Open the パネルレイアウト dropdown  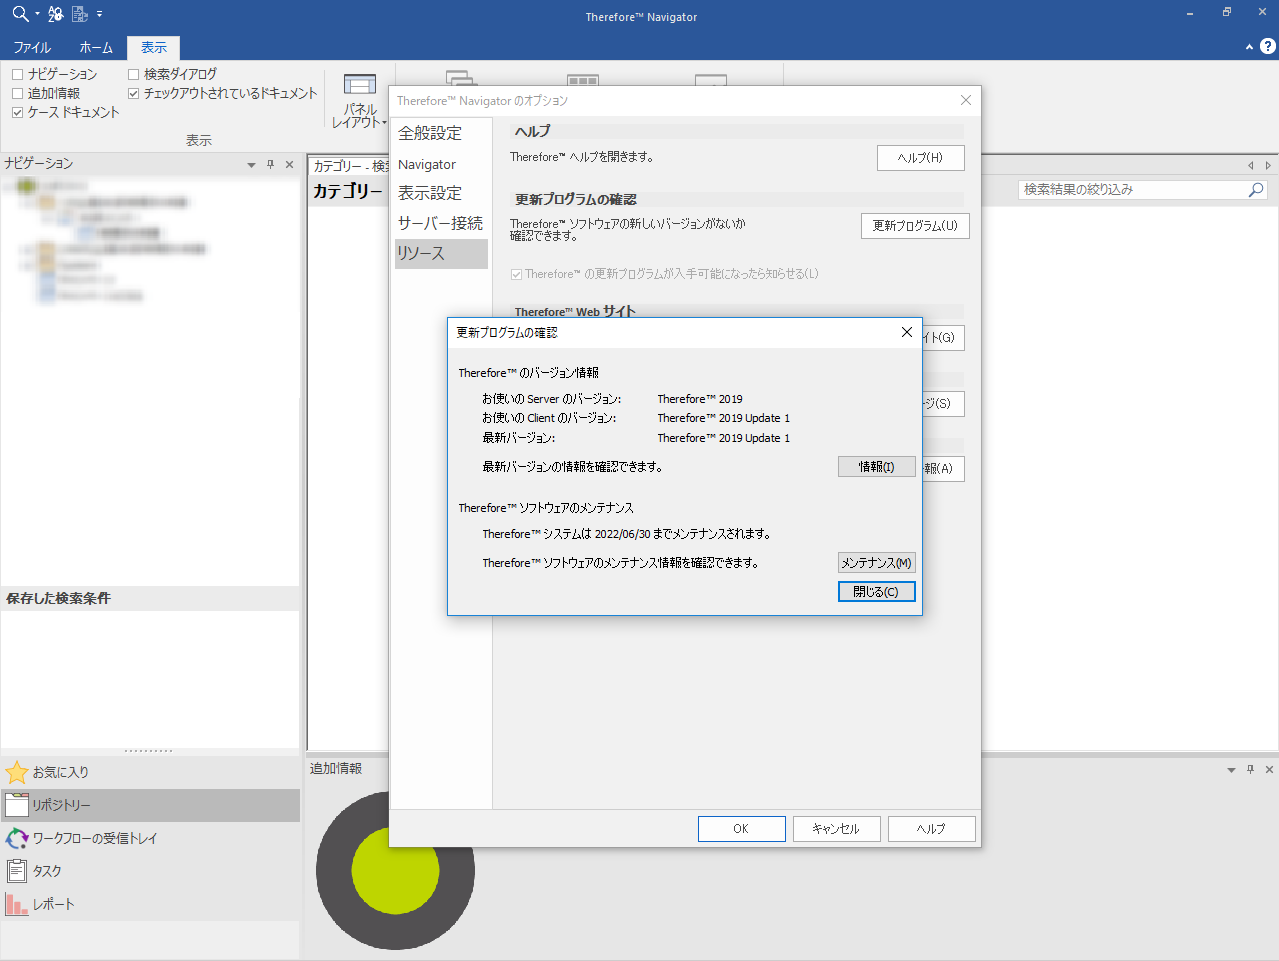[360, 101]
